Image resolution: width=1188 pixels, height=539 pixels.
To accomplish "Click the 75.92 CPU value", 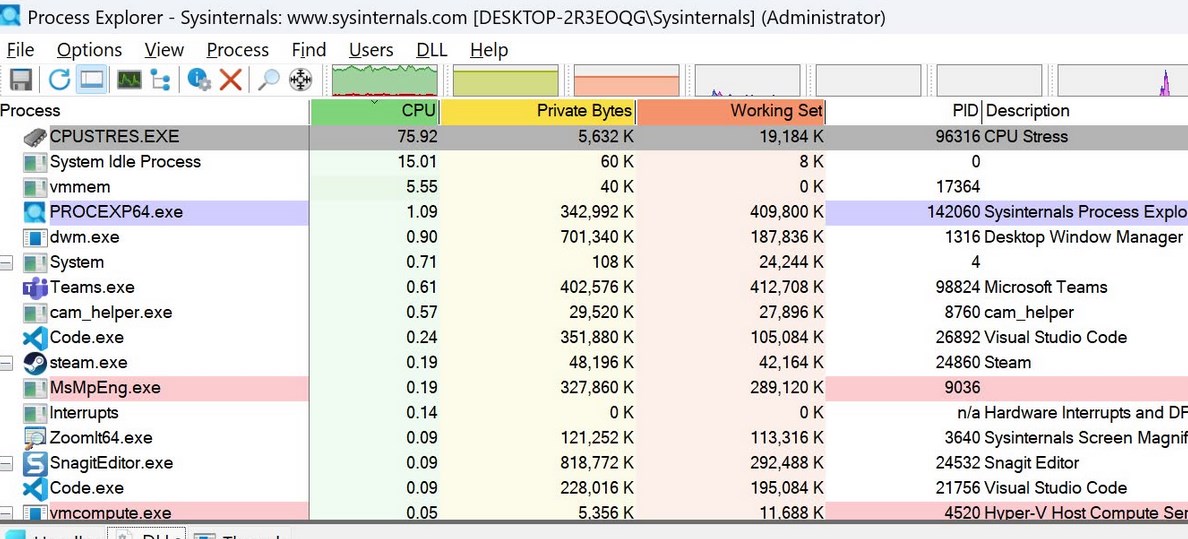I will point(417,136).
